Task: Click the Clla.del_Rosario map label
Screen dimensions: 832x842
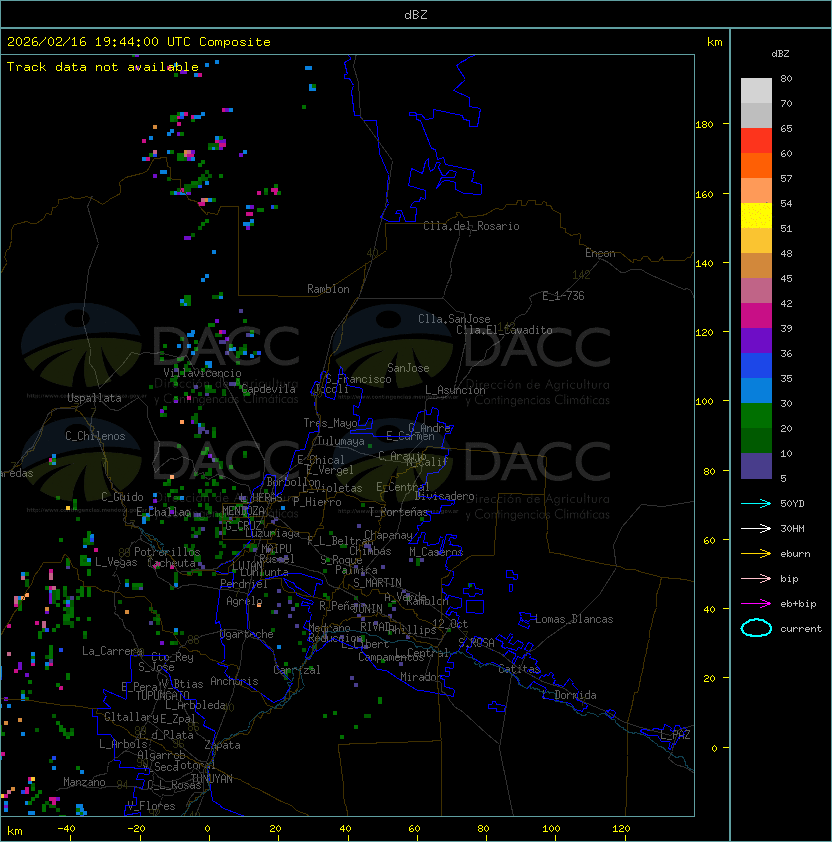Action: [x=471, y=226]
